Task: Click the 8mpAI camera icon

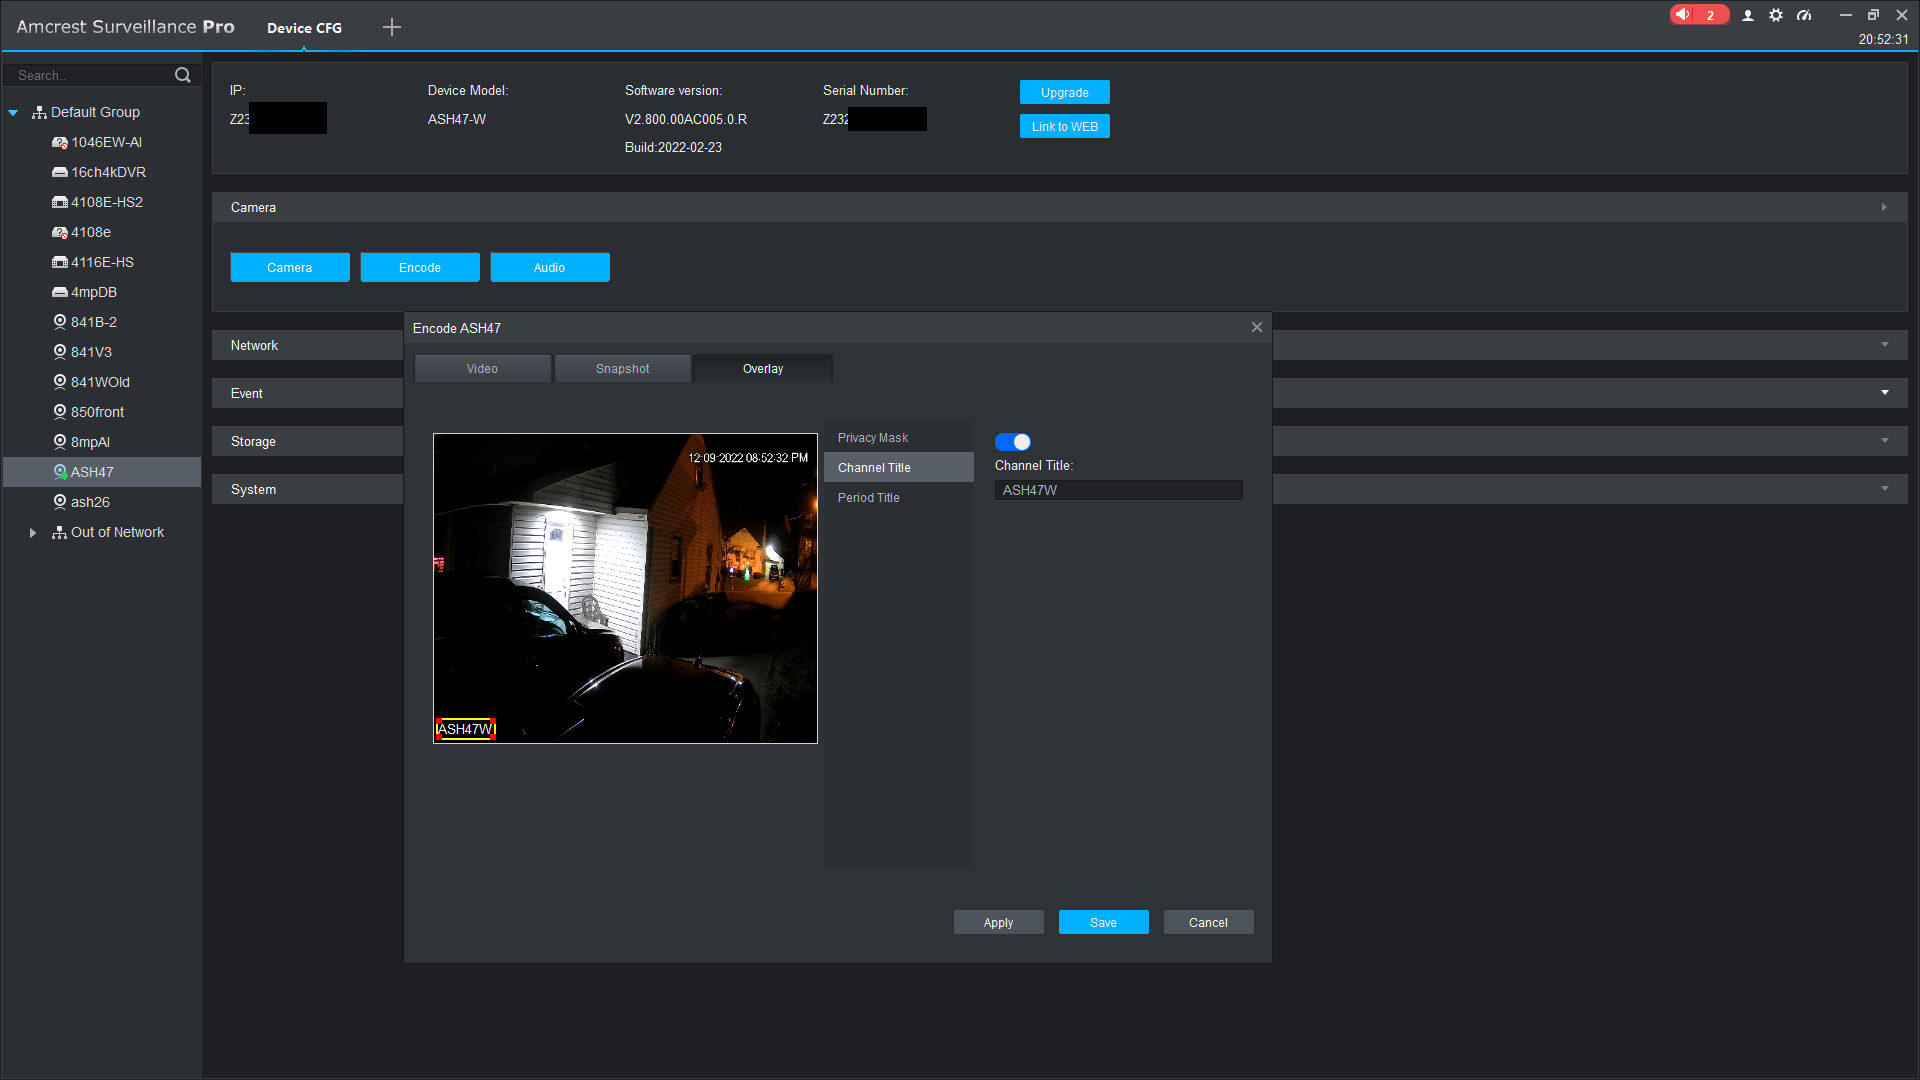Action: tap(60, 442)
